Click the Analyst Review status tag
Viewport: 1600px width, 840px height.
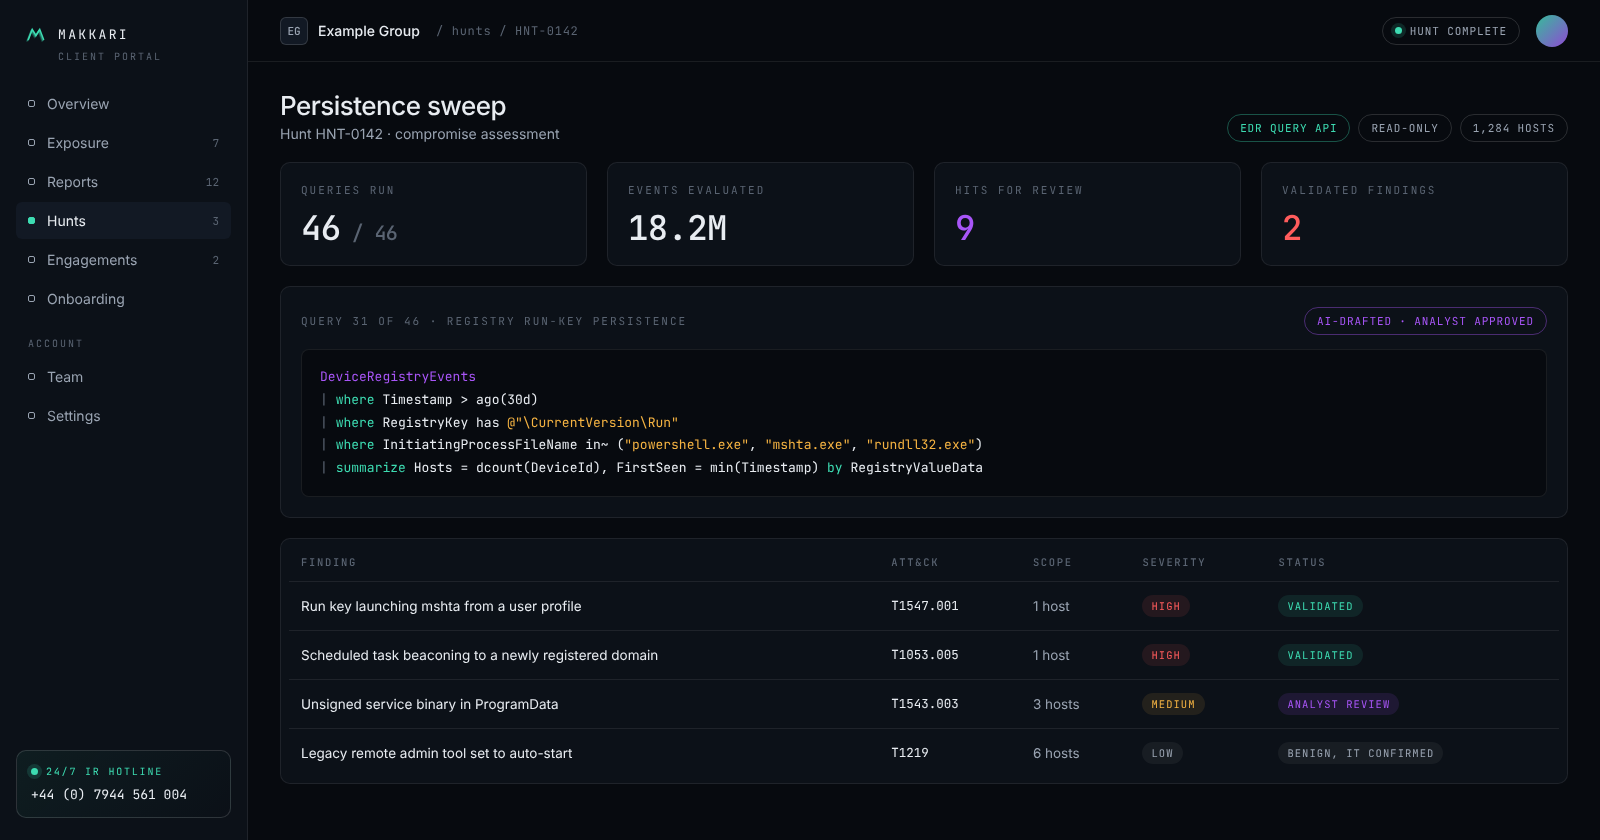pyautogui.click(x=1338, y=704)
